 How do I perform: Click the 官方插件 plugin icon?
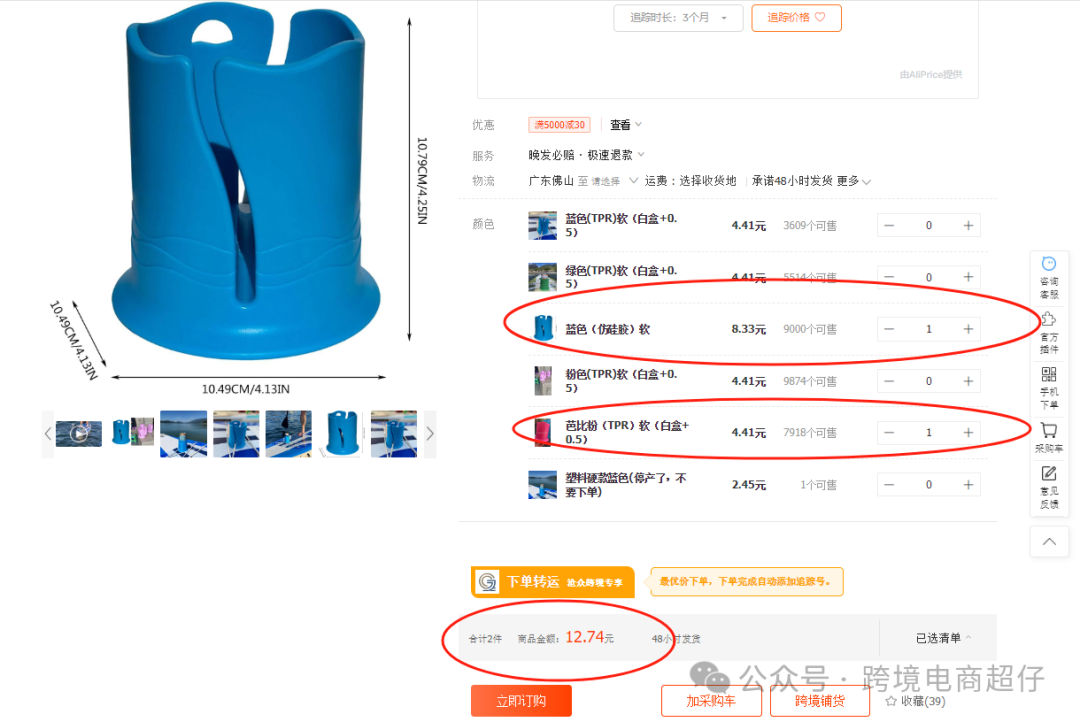[x=1049, y=319]
